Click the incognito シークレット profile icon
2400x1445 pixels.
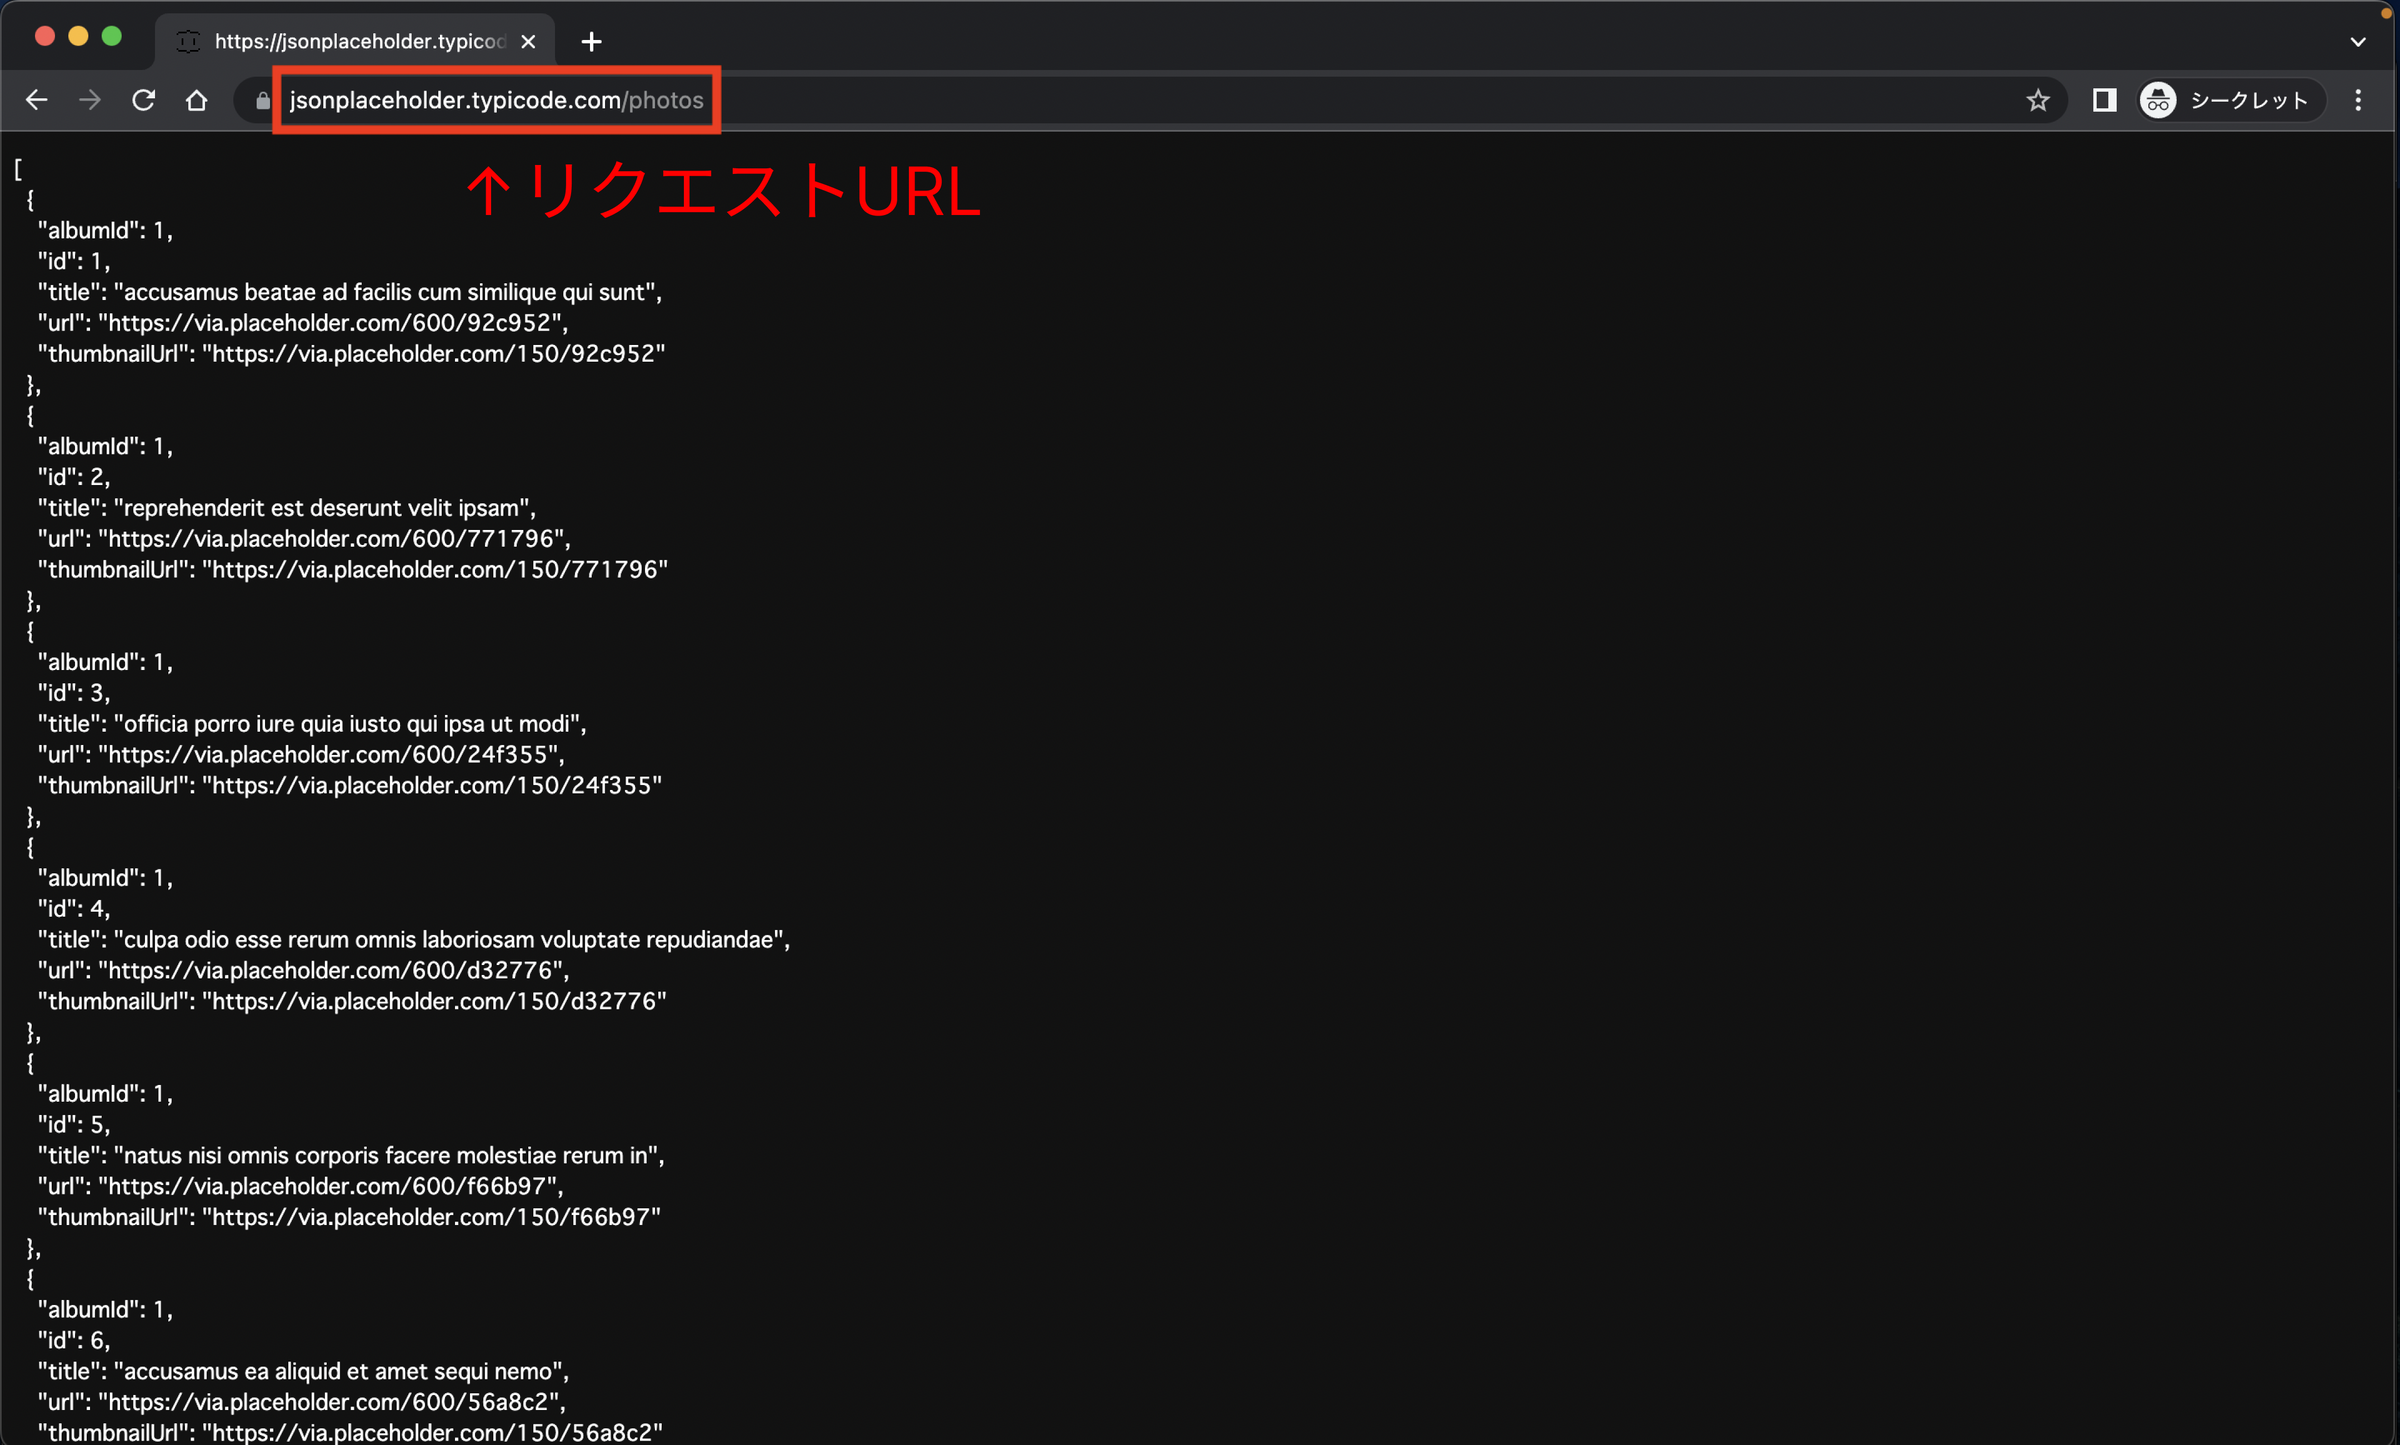(2157, 99)
